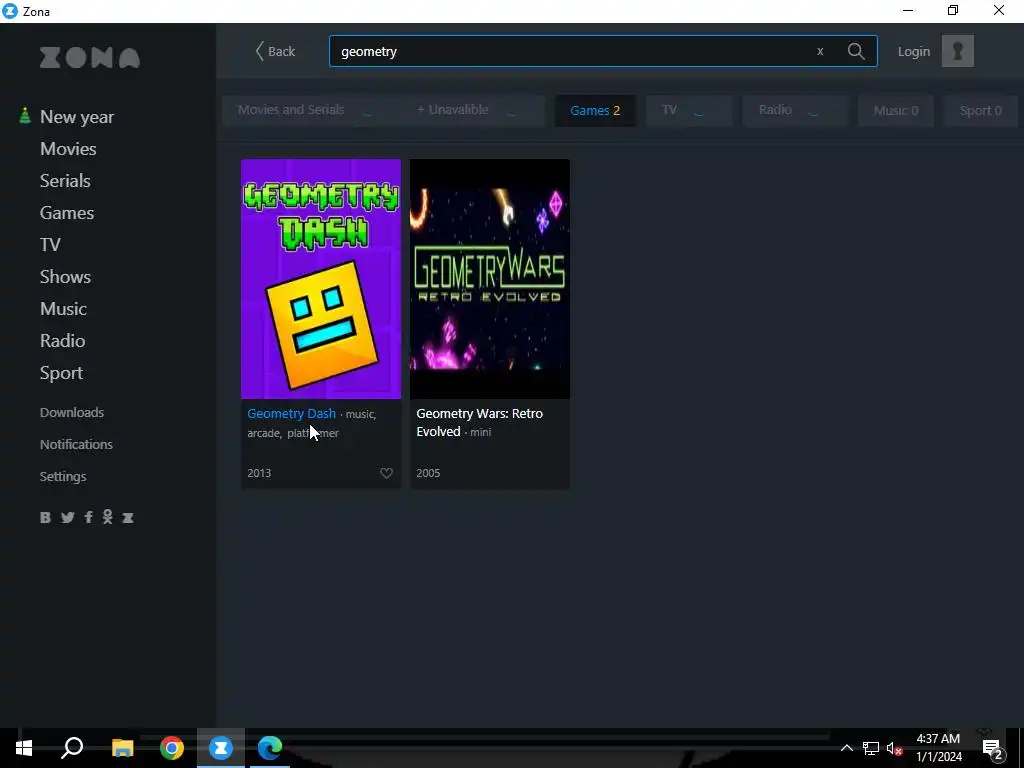
Task: Click the user avatar icon next to Login
Action: (x=957, y=51)
